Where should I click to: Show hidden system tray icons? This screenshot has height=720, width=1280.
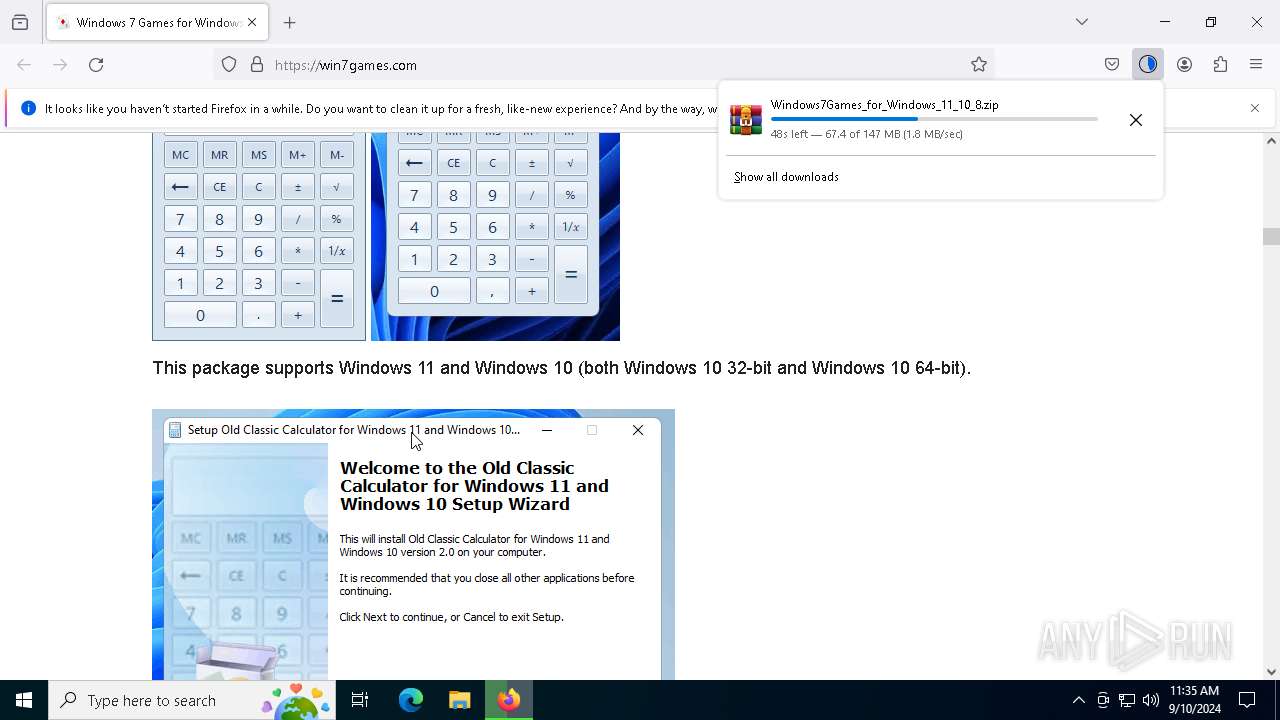click(x=1078, y=700)
